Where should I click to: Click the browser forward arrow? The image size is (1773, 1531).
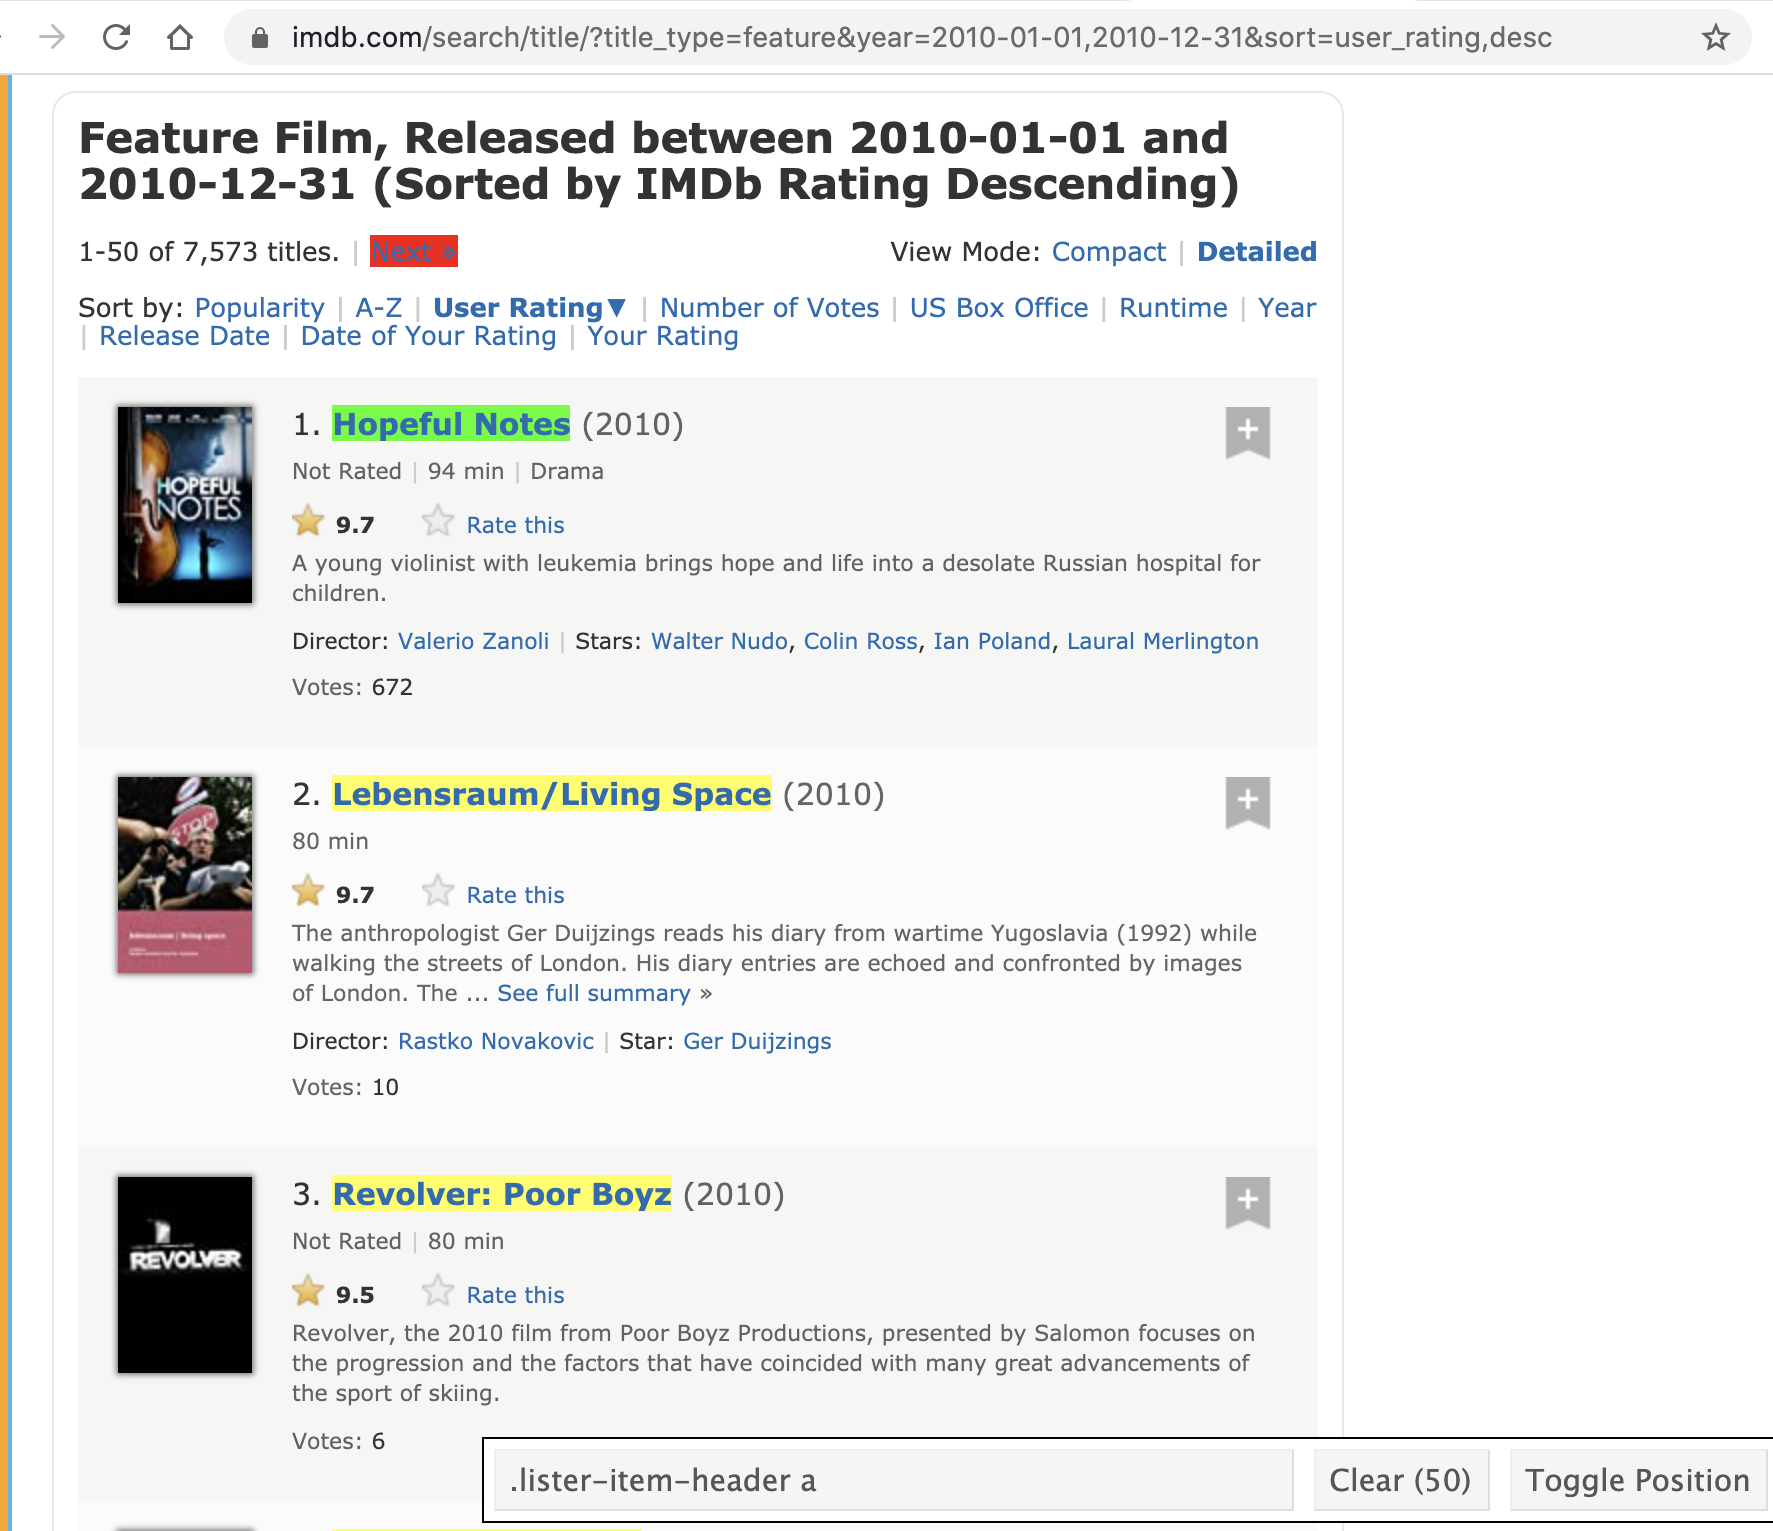(x=52, y=38)
